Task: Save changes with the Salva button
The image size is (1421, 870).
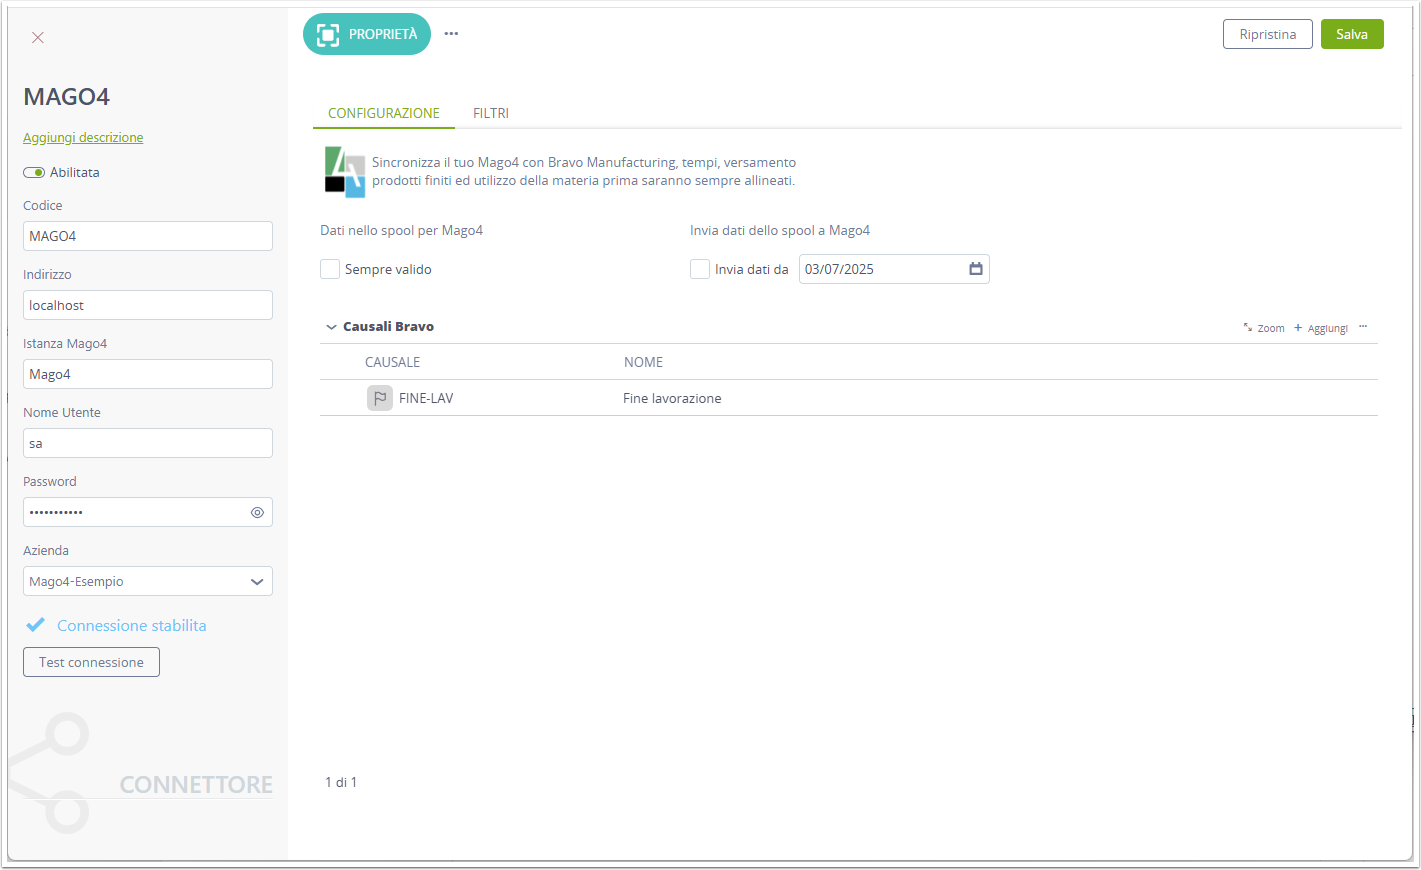Action: click(x=1352, y=34)
